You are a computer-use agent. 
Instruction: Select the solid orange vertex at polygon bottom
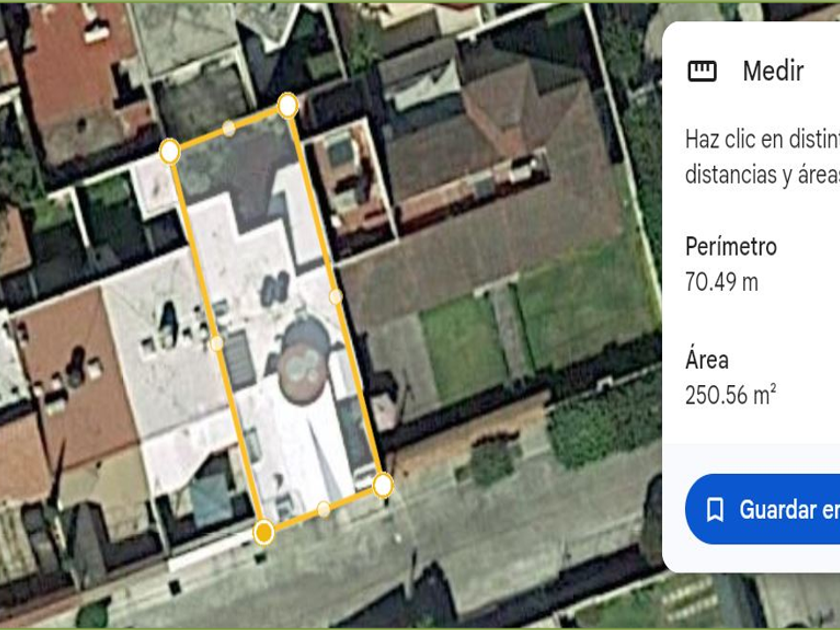[x=264, y=532]
